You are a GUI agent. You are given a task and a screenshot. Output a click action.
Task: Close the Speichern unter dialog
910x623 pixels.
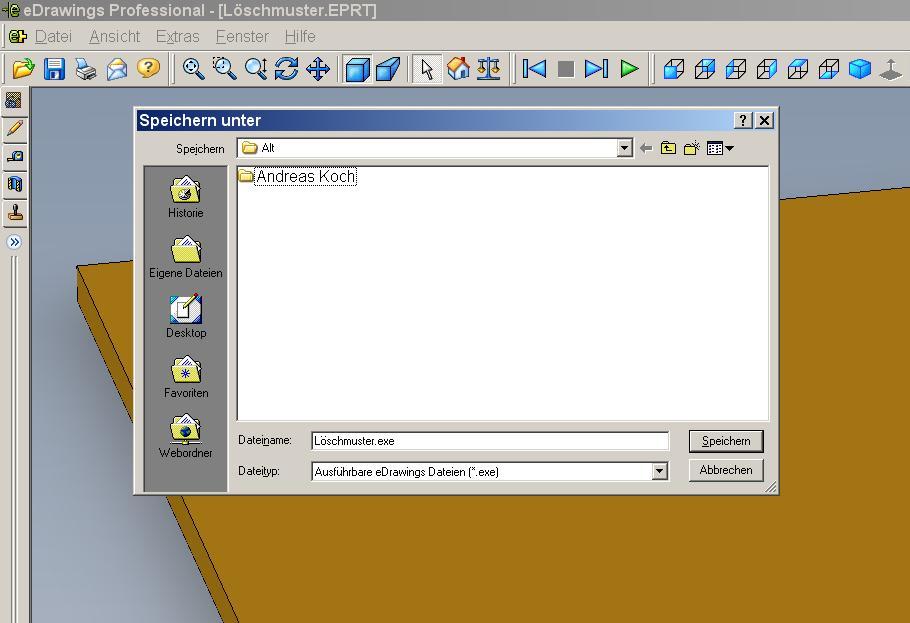click(x=764, y=120)
